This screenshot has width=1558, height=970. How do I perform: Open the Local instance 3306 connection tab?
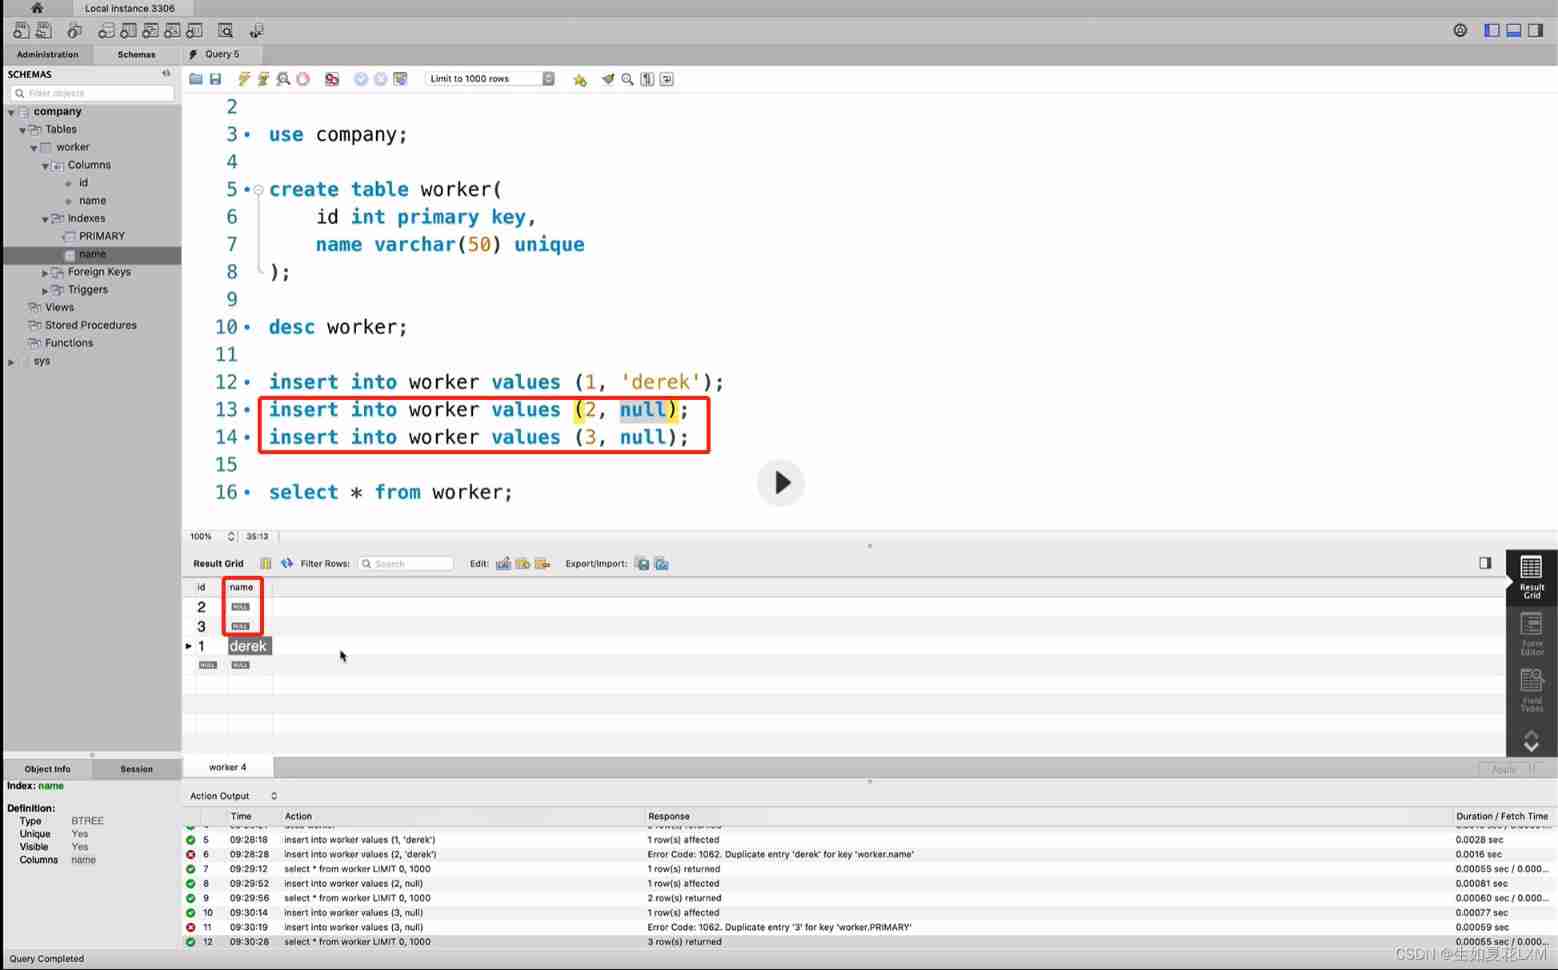pyautogui.click(x=129, y=8)
